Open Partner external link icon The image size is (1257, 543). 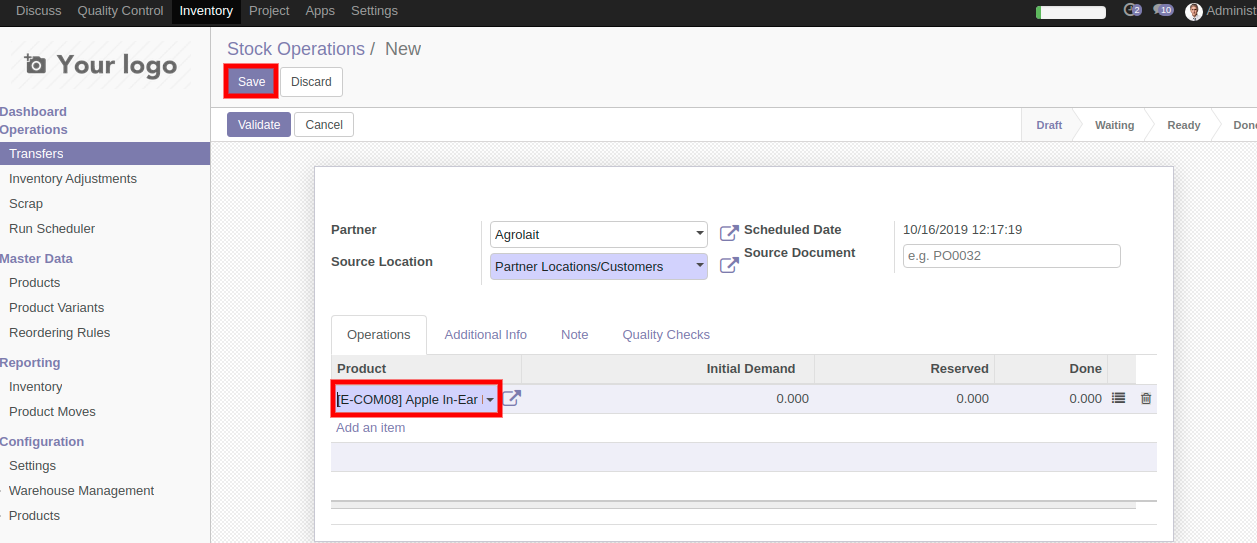coord(729,233)
